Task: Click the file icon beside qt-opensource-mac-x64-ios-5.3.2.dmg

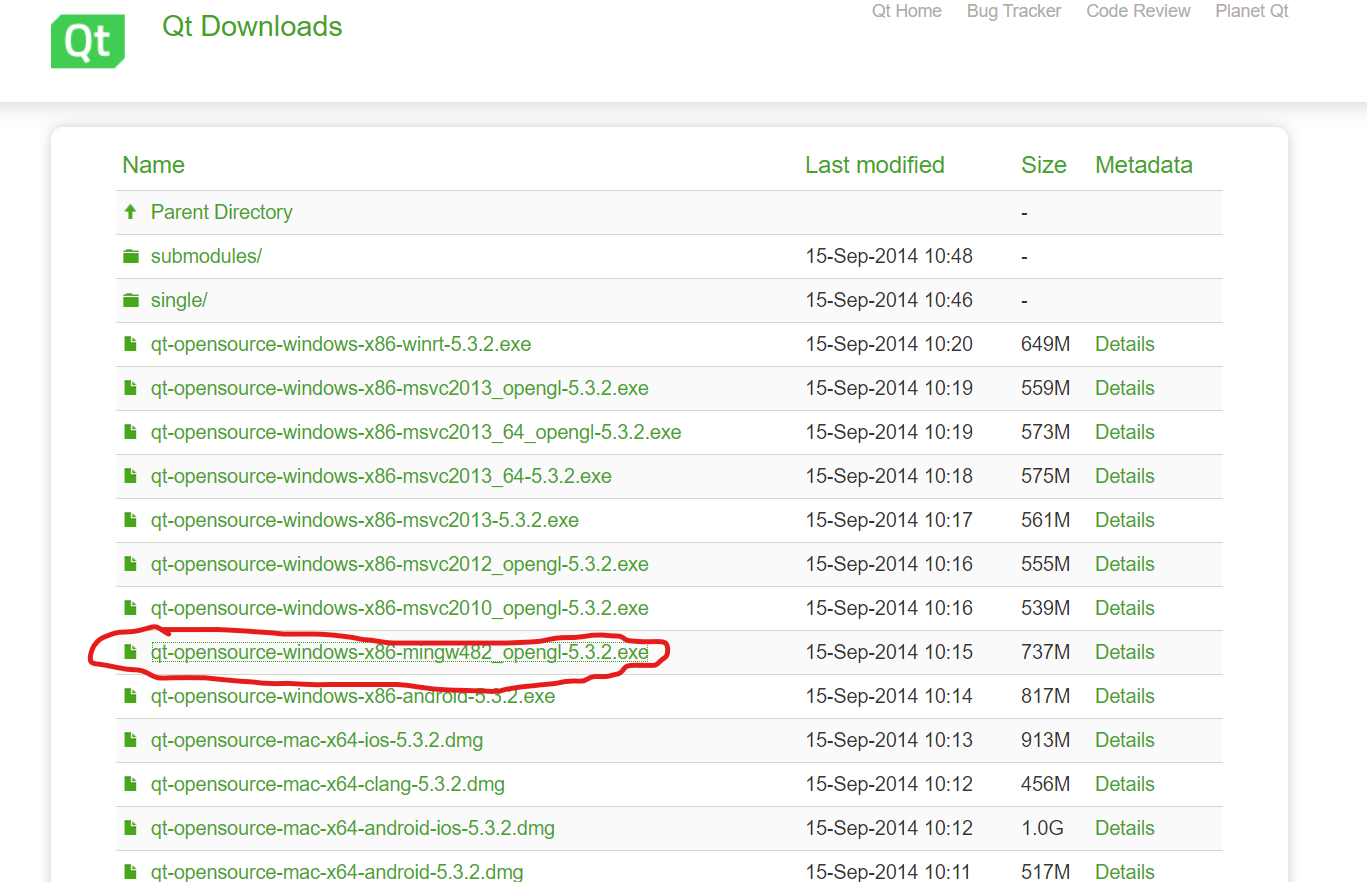Action: coord(131,740)
